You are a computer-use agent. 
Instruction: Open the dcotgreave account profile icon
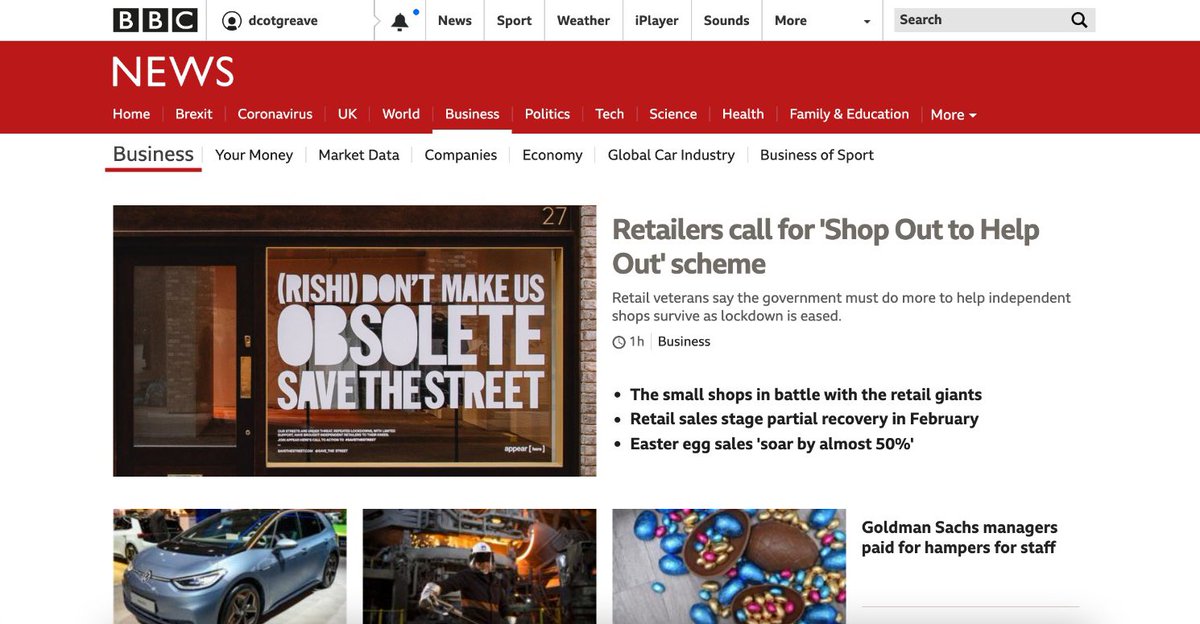[232, 20]
